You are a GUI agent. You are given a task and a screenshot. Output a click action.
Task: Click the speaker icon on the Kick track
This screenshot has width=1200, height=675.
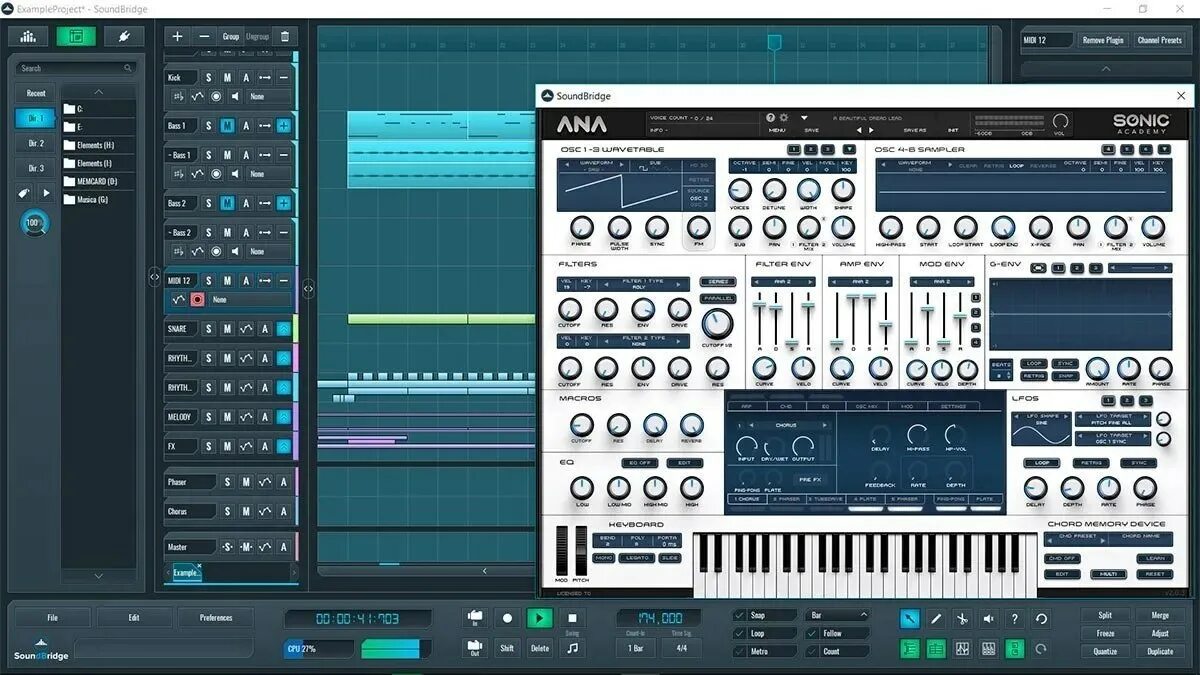coord(236,96)
